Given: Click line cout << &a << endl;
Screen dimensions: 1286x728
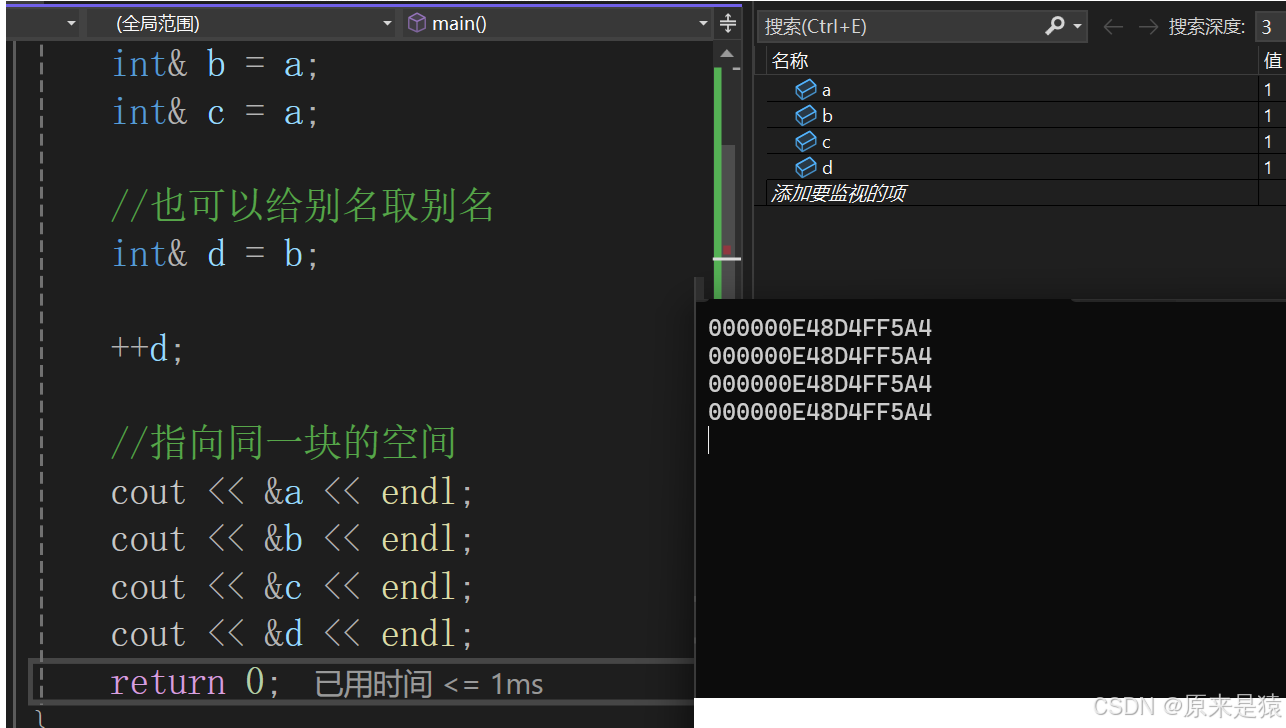Looking at the screenshot, I should coord(292,492).
